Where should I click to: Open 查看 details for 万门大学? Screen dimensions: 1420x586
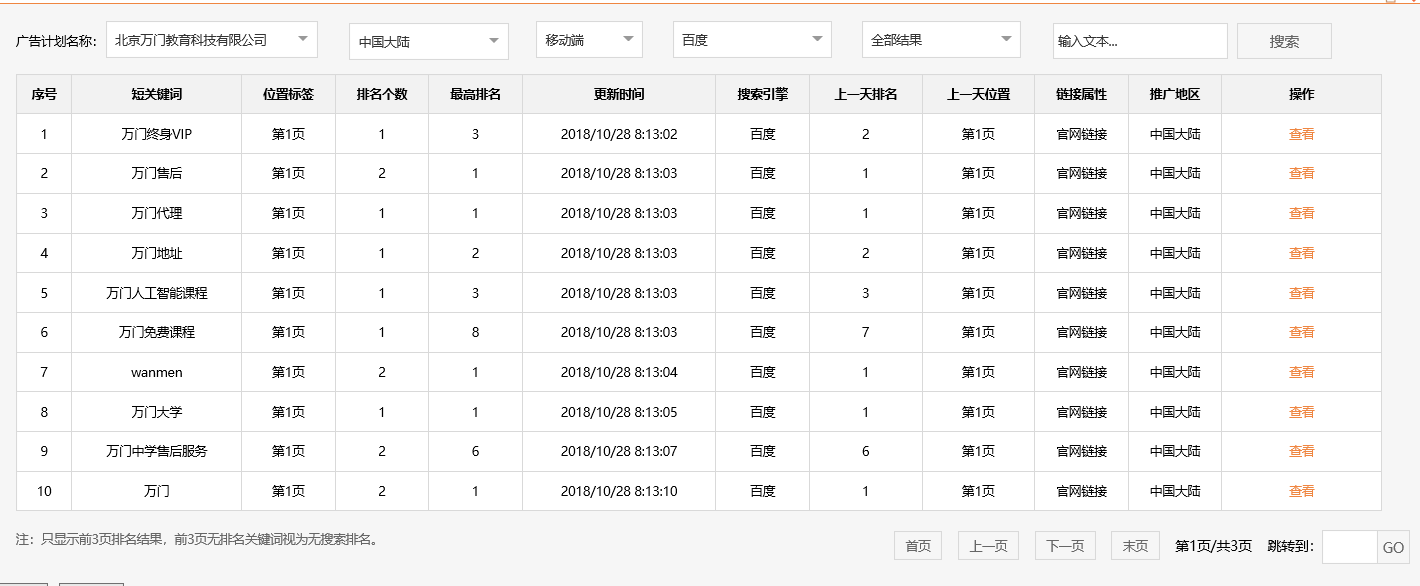[1302, 411]
